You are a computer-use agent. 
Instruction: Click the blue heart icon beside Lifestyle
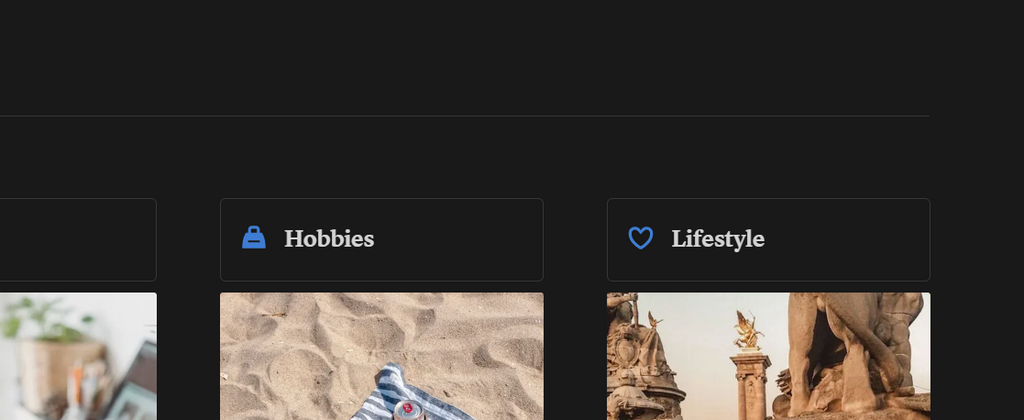click(x=641, y=238)
